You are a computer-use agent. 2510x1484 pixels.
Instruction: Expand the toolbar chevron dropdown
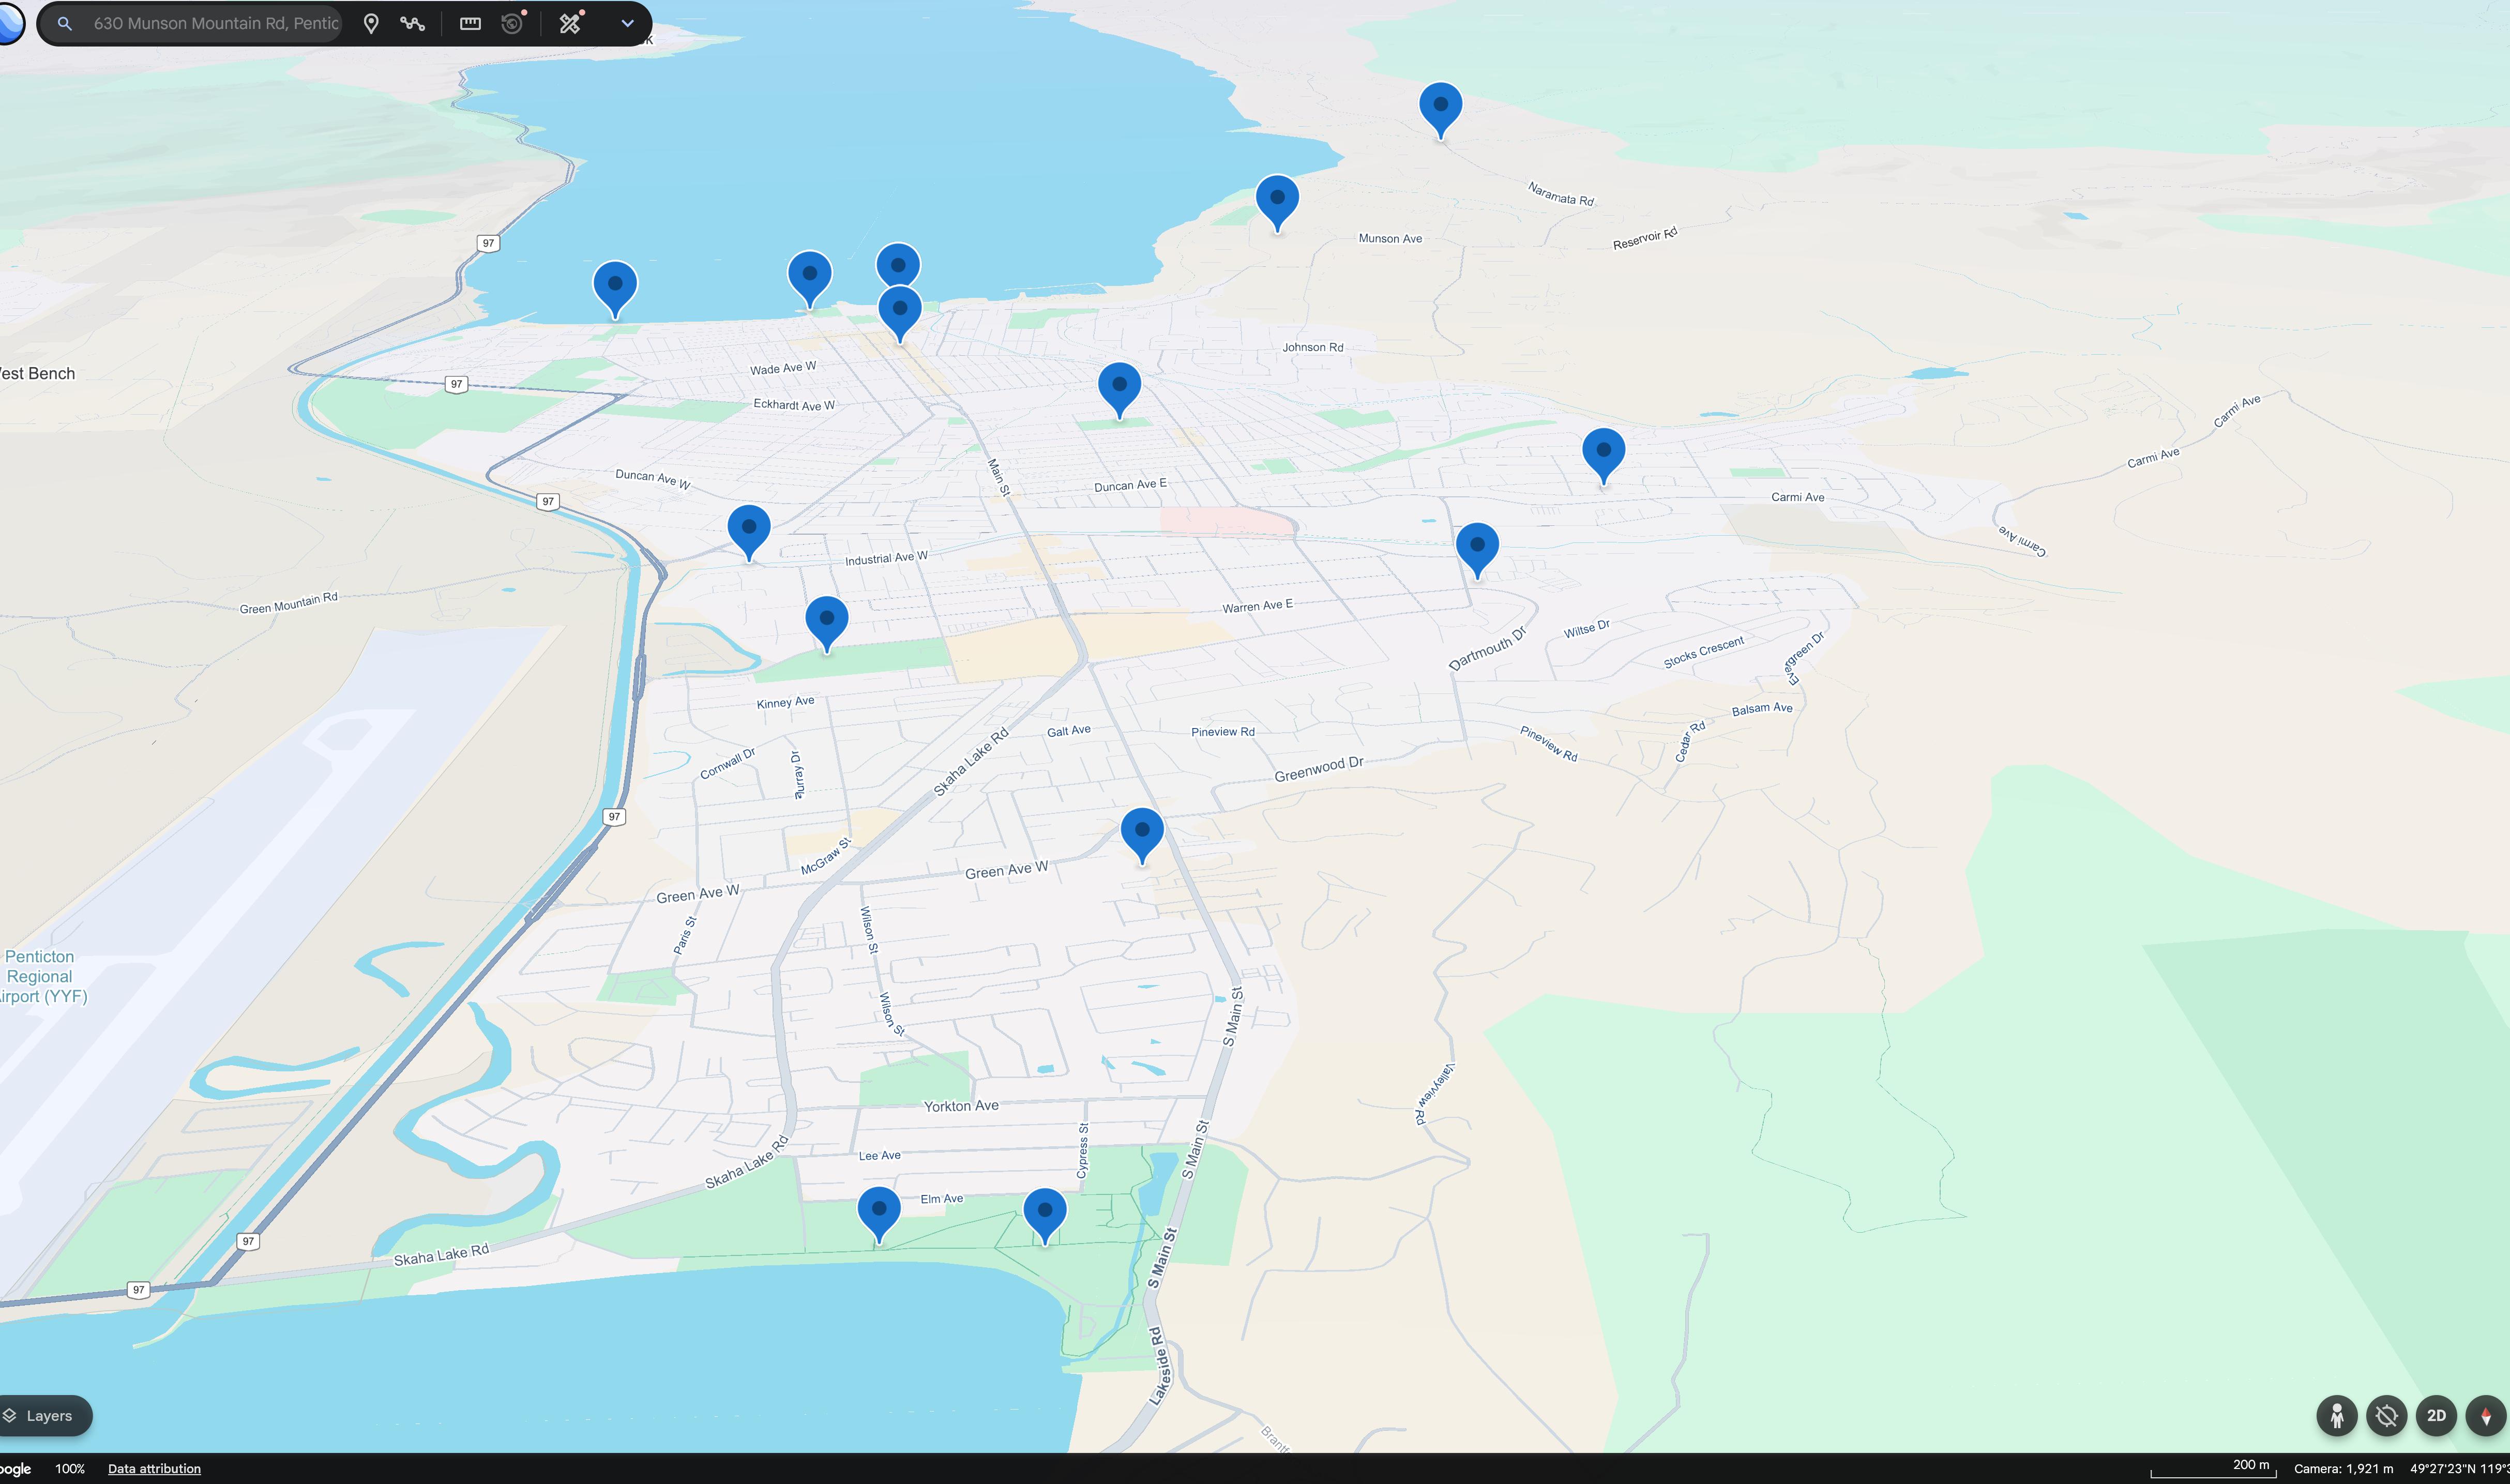click(627, 23)
